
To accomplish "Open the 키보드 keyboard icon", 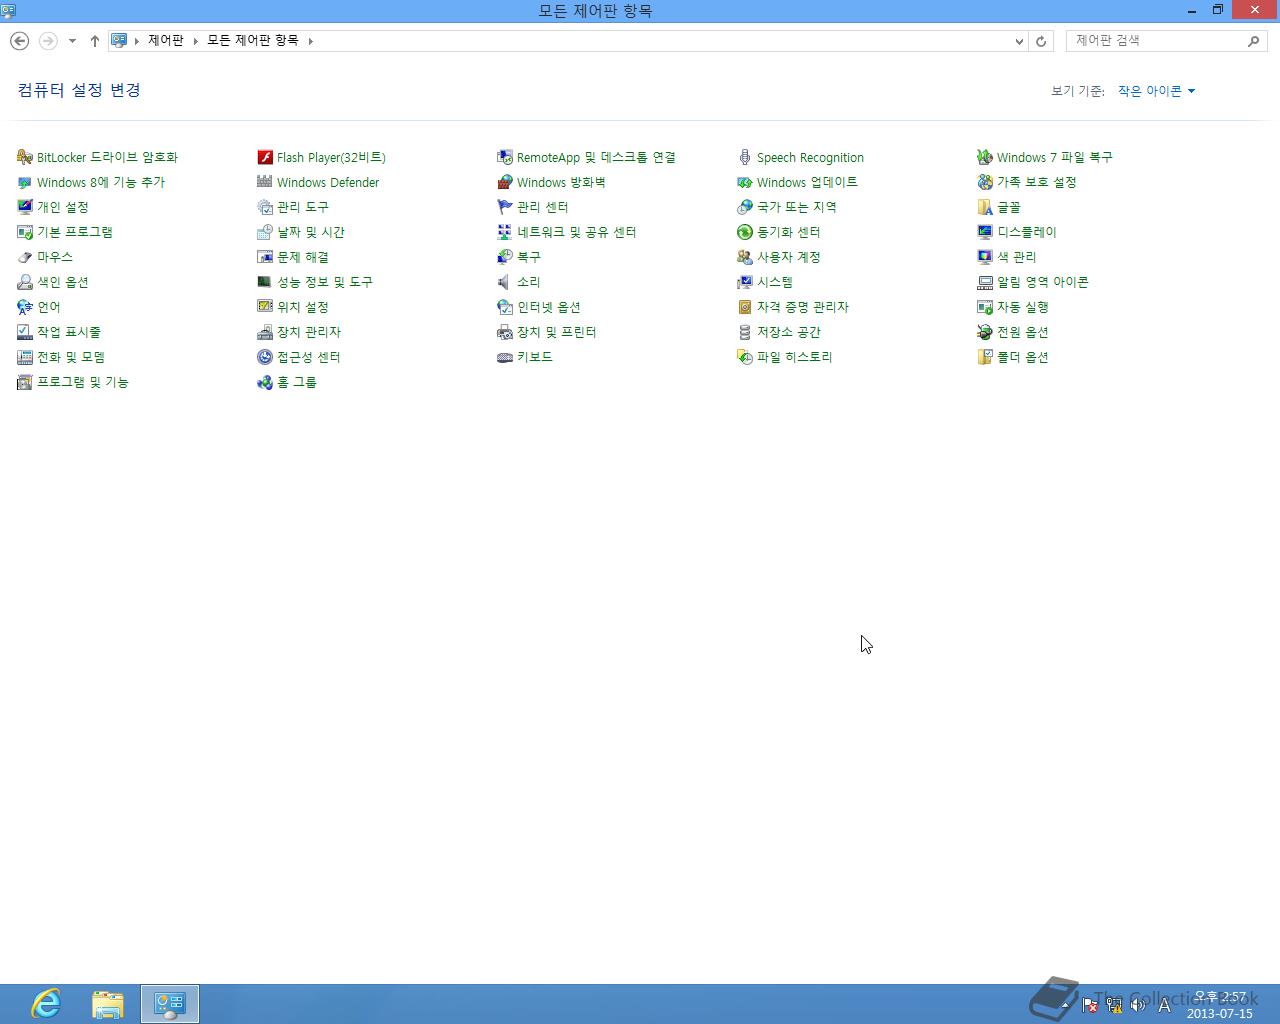I will 505,357.
